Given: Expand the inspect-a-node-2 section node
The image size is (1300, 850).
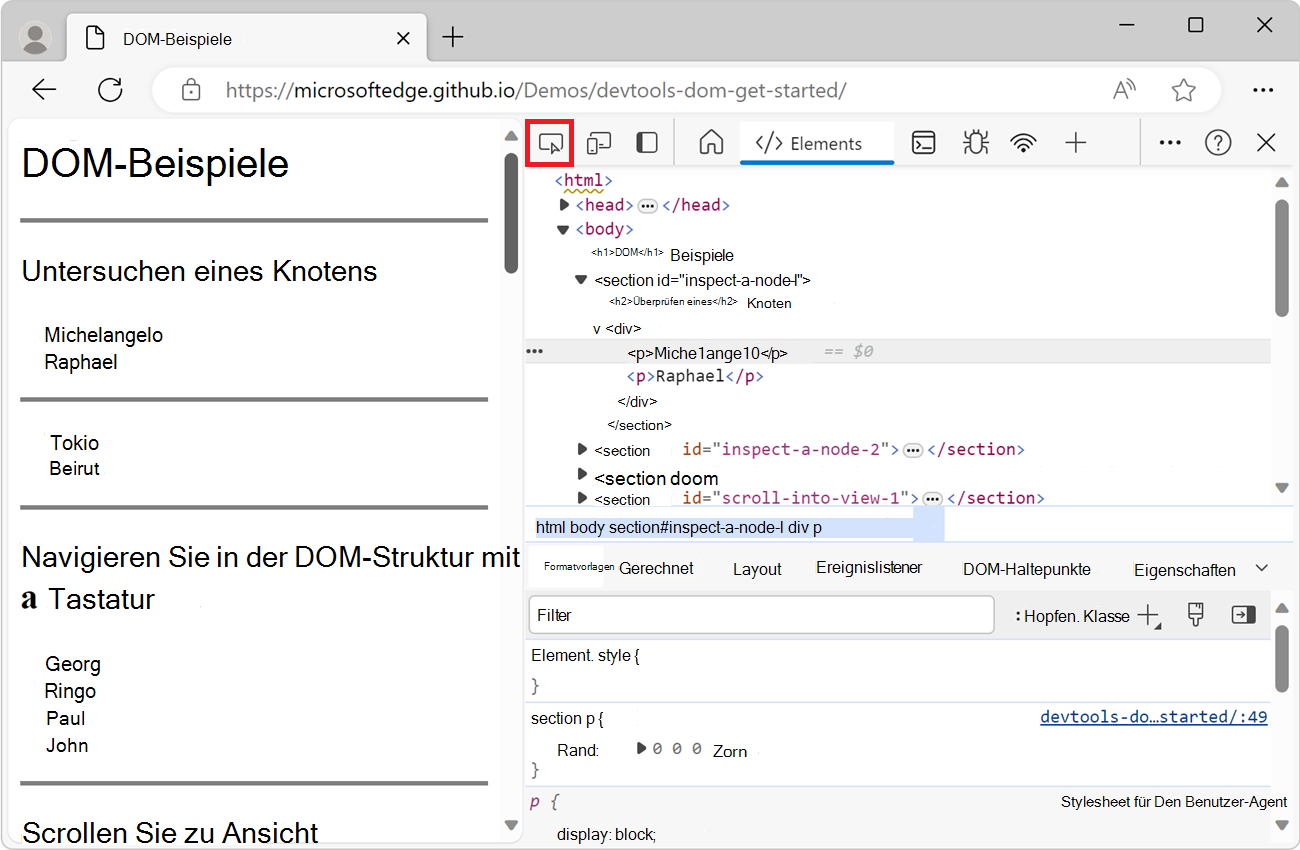Looking at the screenshot, I should (x=583, y=449).
